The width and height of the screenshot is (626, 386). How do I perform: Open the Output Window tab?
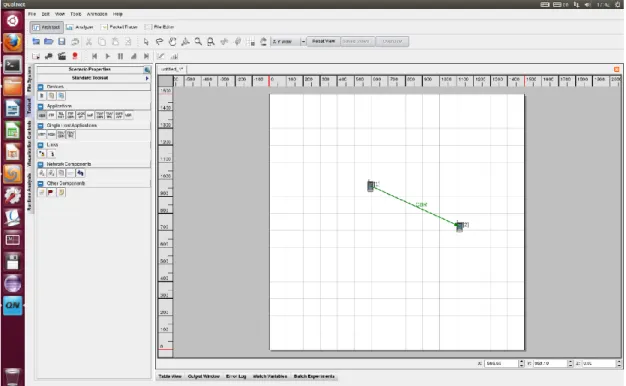point(204,376)
